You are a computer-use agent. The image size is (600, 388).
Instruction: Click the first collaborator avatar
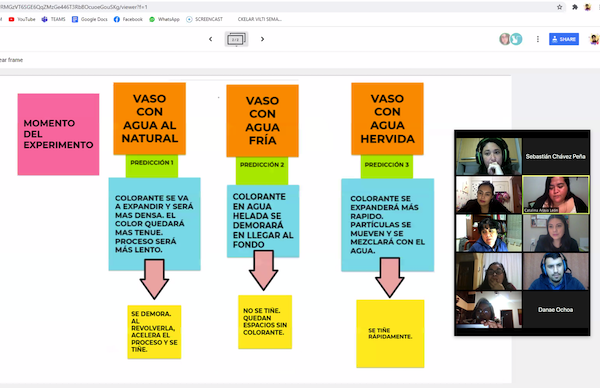coord(505,39)
